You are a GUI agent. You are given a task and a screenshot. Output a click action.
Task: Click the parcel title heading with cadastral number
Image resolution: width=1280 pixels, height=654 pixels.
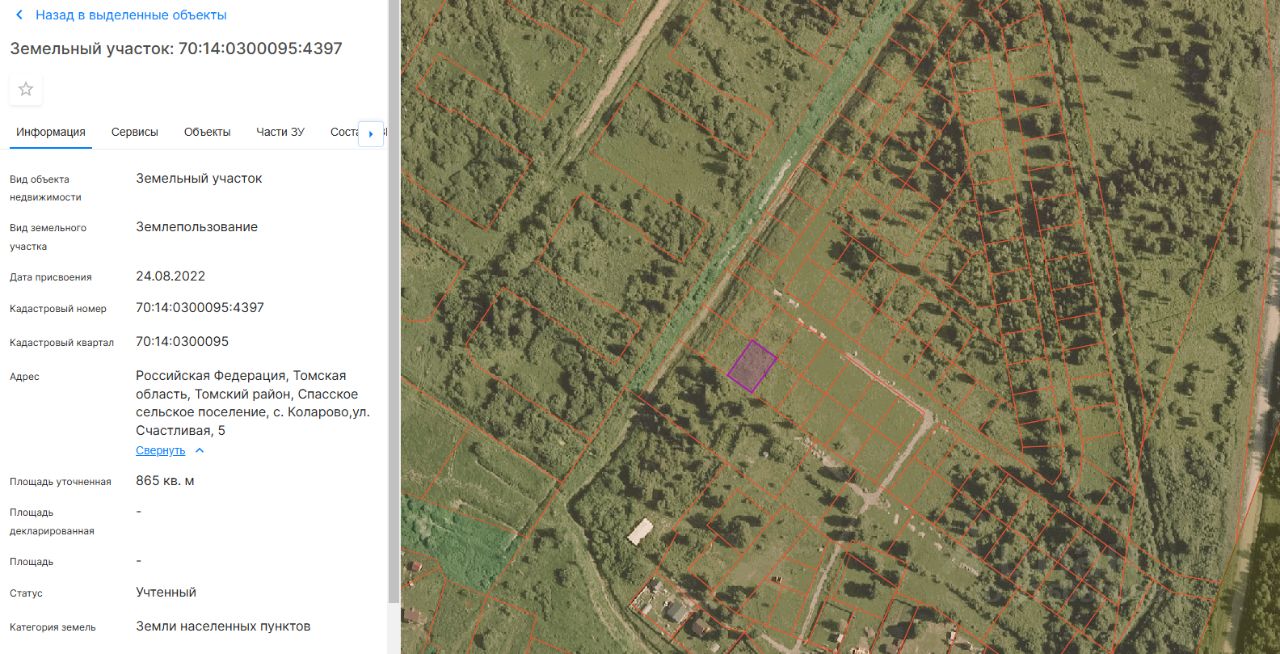point(176,49)
